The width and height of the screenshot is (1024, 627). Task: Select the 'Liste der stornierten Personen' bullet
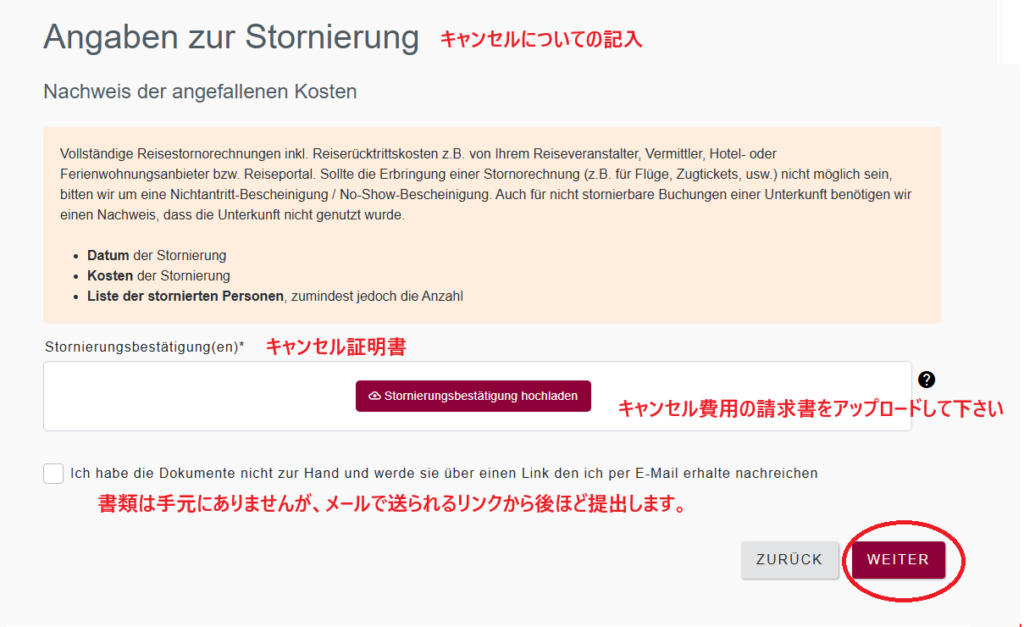click(275, 296)
